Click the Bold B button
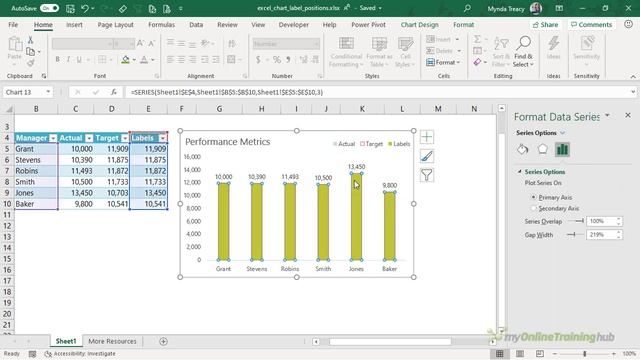This screenshot has height=360, width=640. pyautogui.click(x=57, y=60)
